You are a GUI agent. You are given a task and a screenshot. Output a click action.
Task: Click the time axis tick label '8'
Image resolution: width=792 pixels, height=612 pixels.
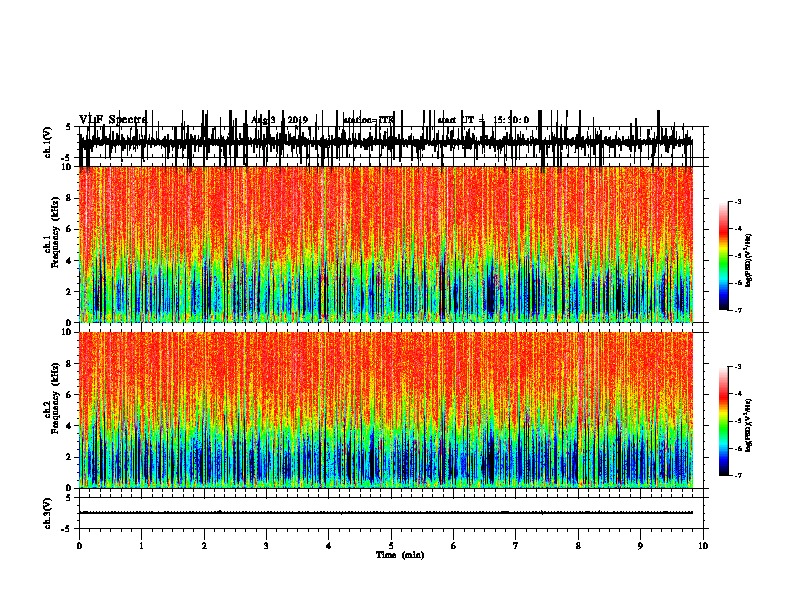point(578,545)
